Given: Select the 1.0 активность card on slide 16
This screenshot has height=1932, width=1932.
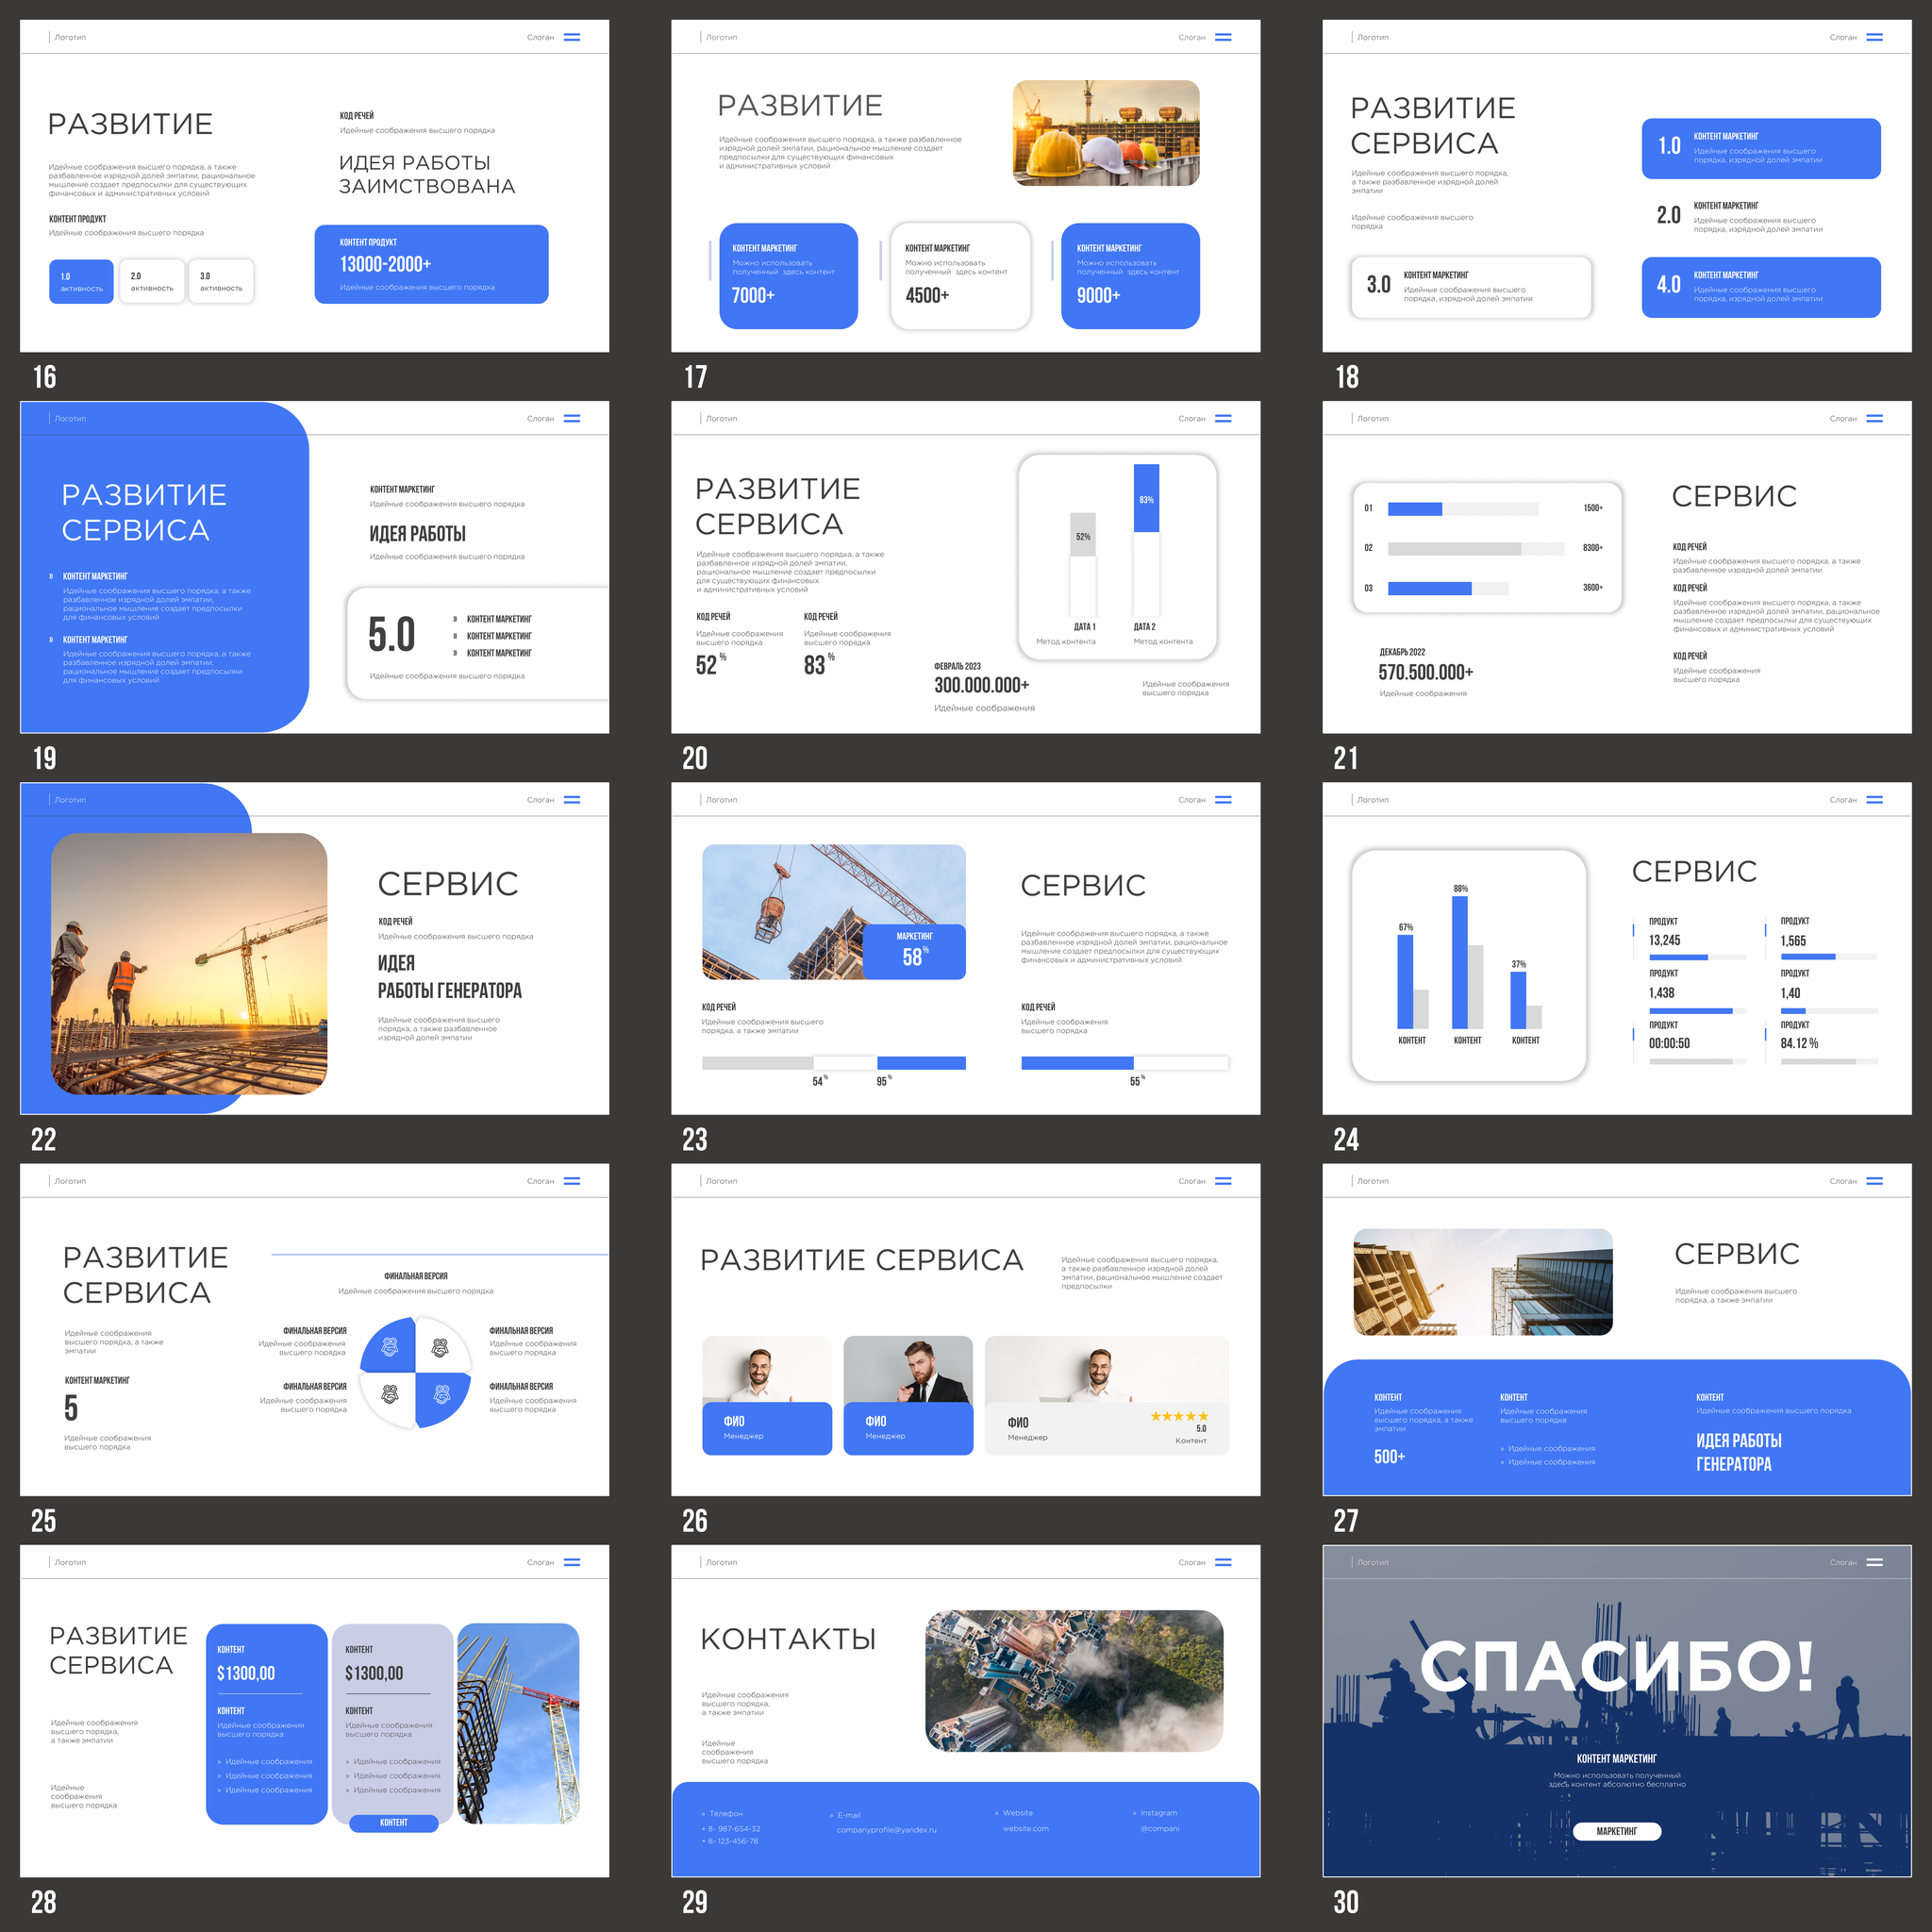Looking at the screenshot, I should (81, 281).
